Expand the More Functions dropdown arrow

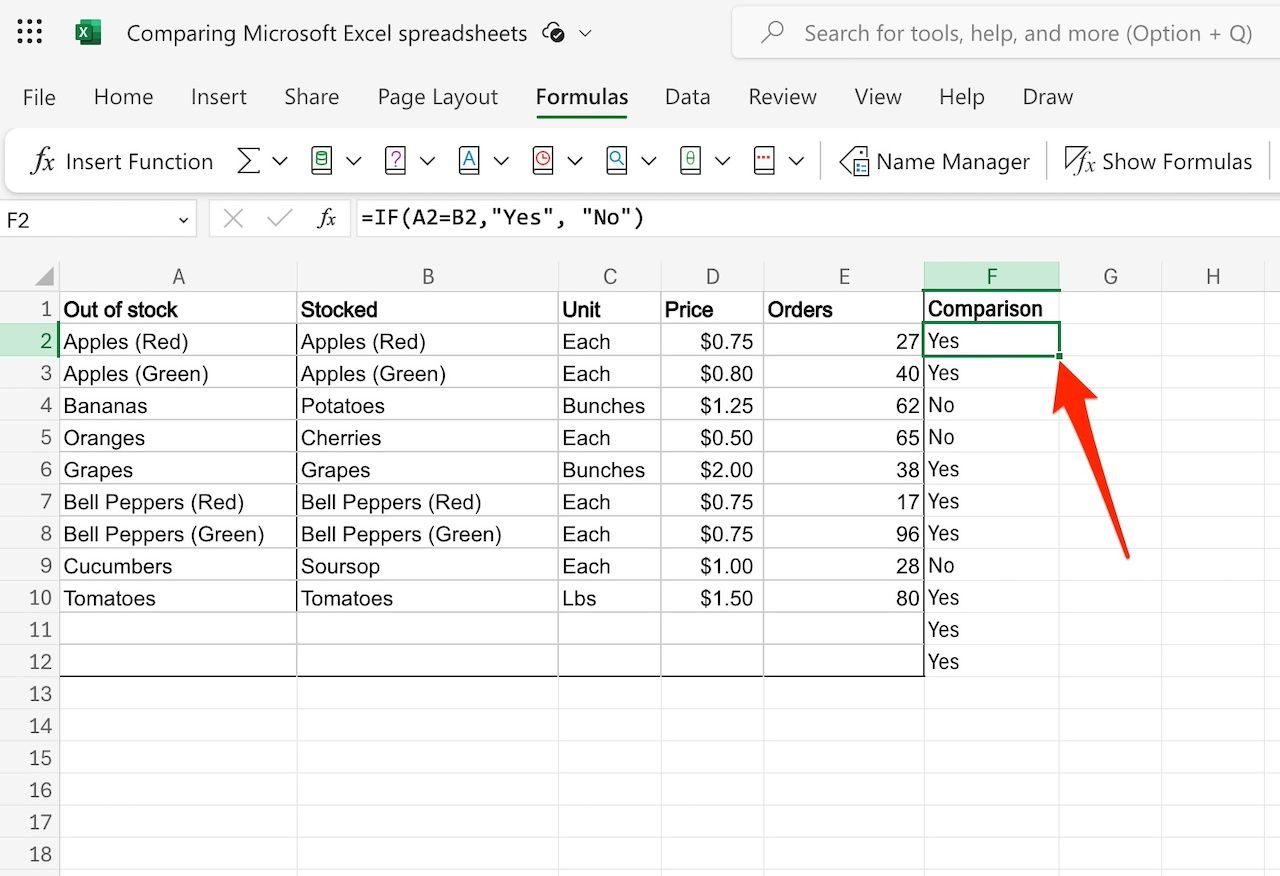pos(797,161)
